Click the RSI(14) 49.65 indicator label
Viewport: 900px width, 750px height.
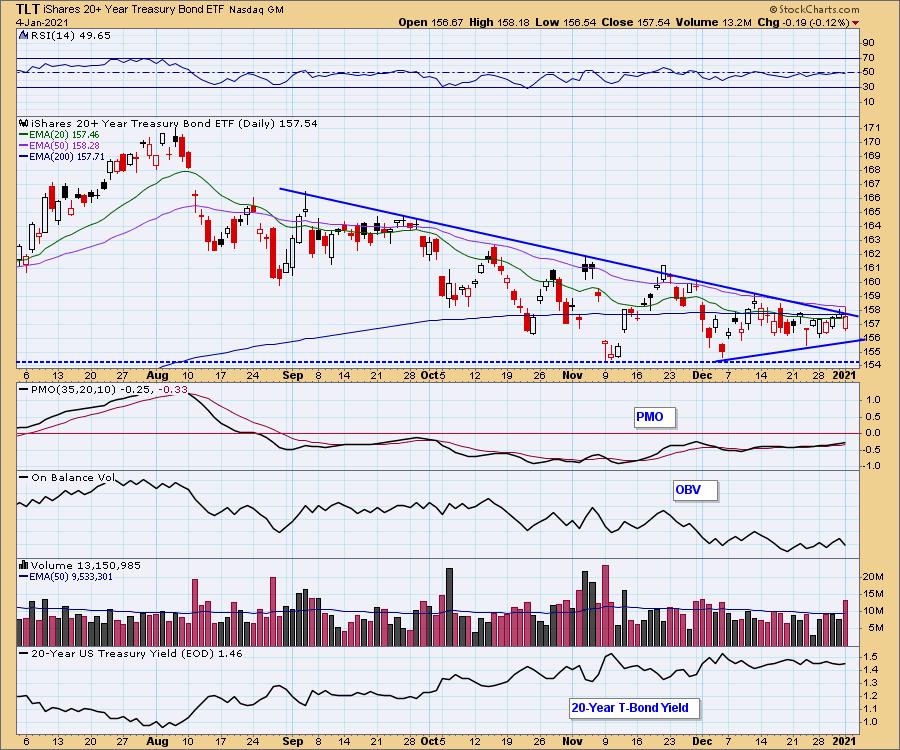pyautogui.click(x=71, y=35)
